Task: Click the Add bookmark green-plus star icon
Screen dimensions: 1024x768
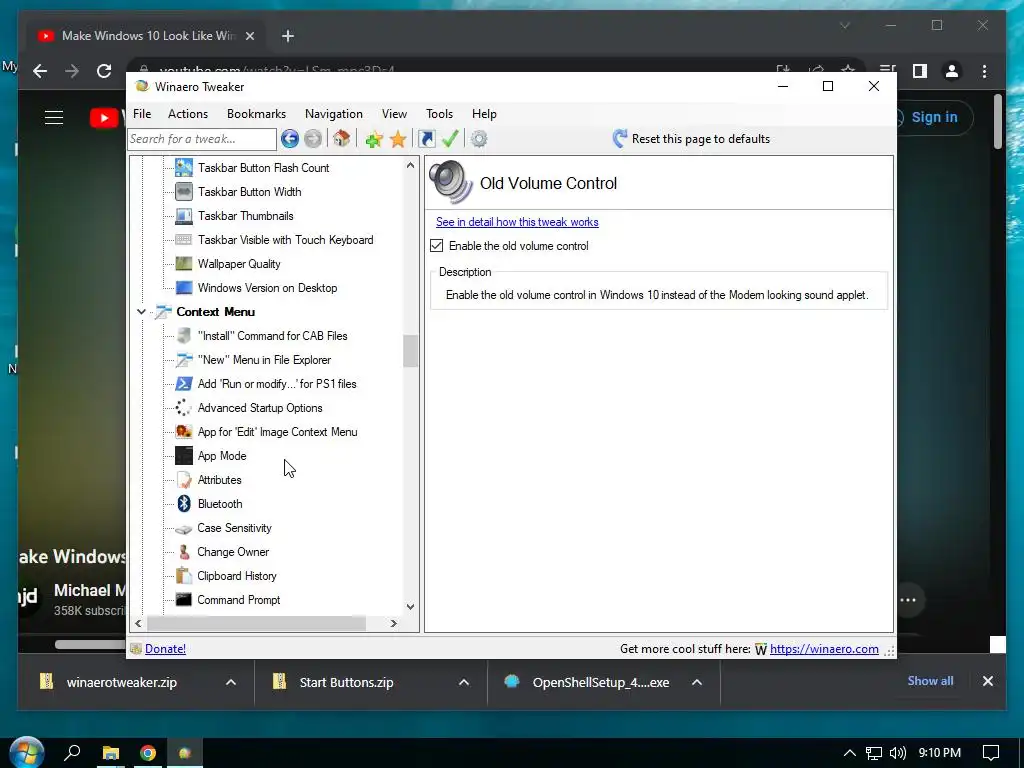Action: (374, 138)
